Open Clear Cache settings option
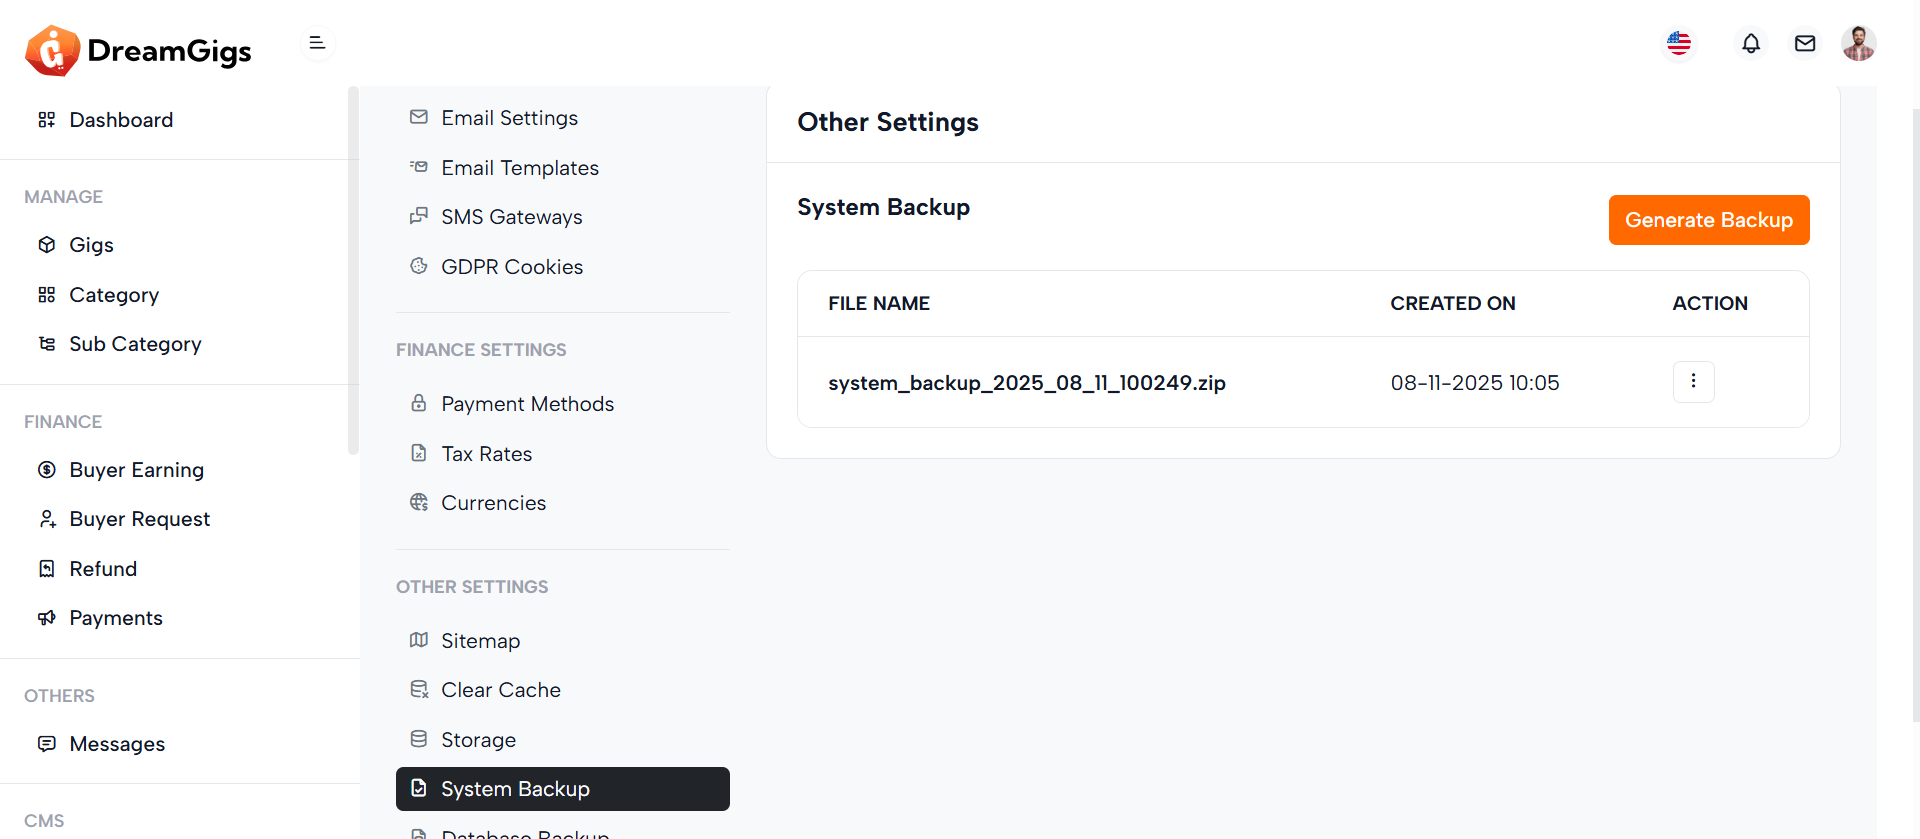Screen dimensions: 1920x839 click(x=500, y=690)
